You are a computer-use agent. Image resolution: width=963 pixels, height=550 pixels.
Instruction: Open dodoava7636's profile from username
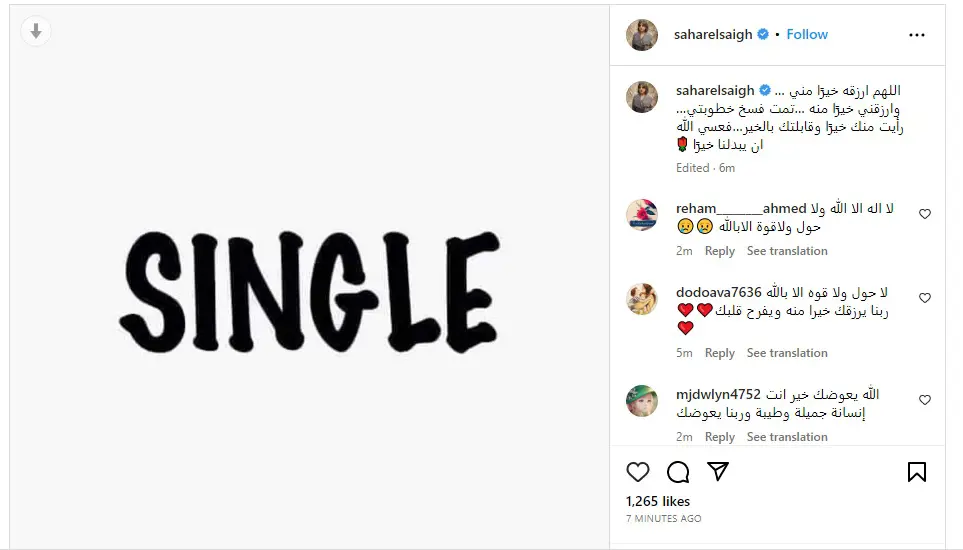tap(719, 292)
